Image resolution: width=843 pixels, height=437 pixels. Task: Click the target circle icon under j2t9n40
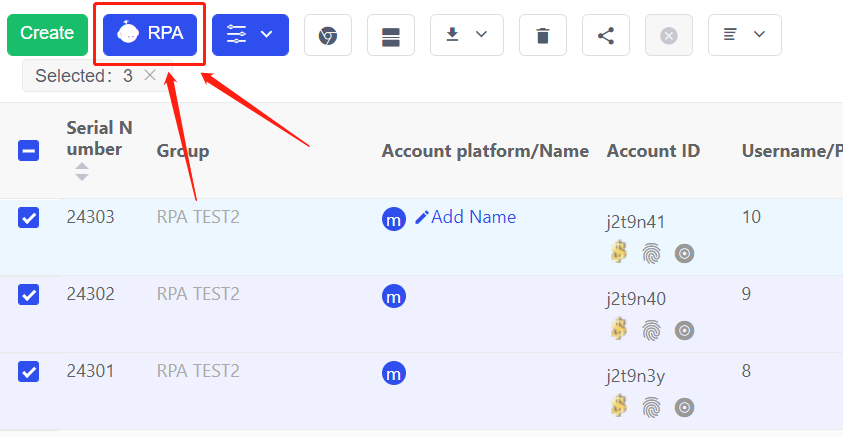(x=684, y=330)
